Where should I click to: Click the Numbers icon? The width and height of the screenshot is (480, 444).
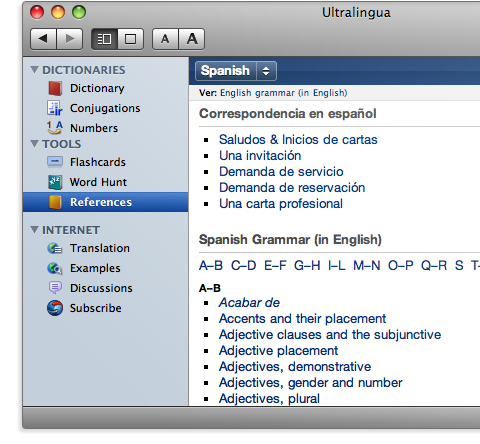(x=55, y=128)
